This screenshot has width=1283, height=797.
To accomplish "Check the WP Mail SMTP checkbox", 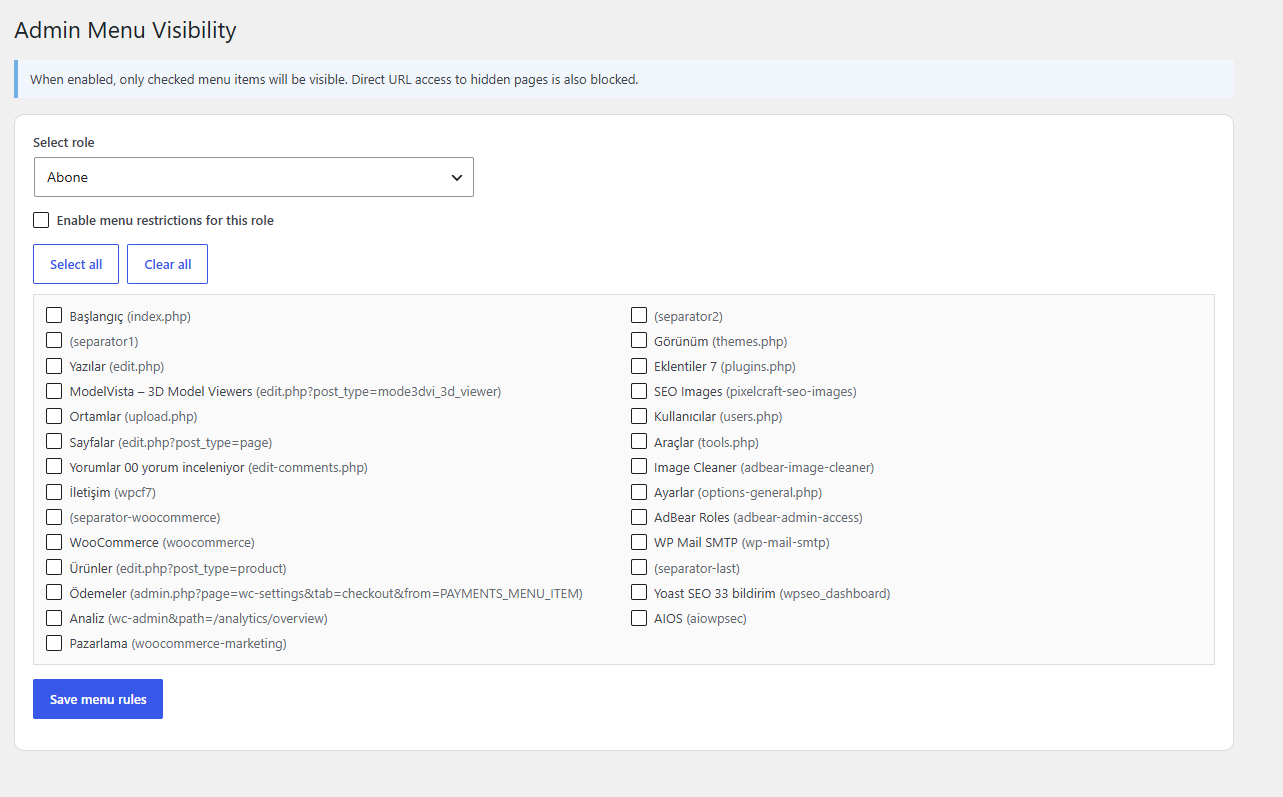I will click(x=639, y=542).
